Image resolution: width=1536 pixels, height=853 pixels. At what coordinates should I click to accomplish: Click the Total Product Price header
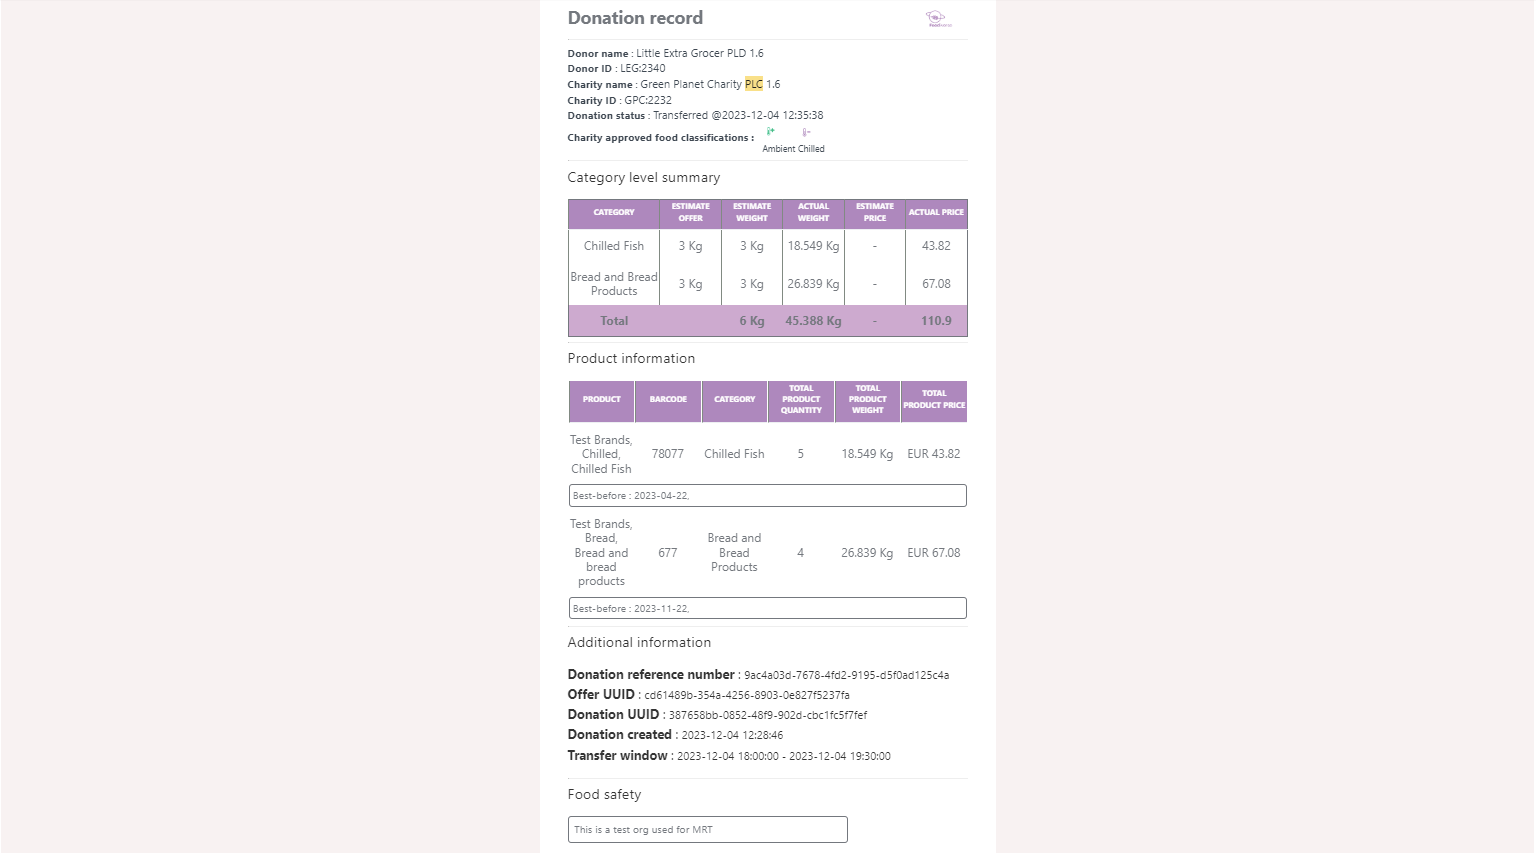[934, 399]
